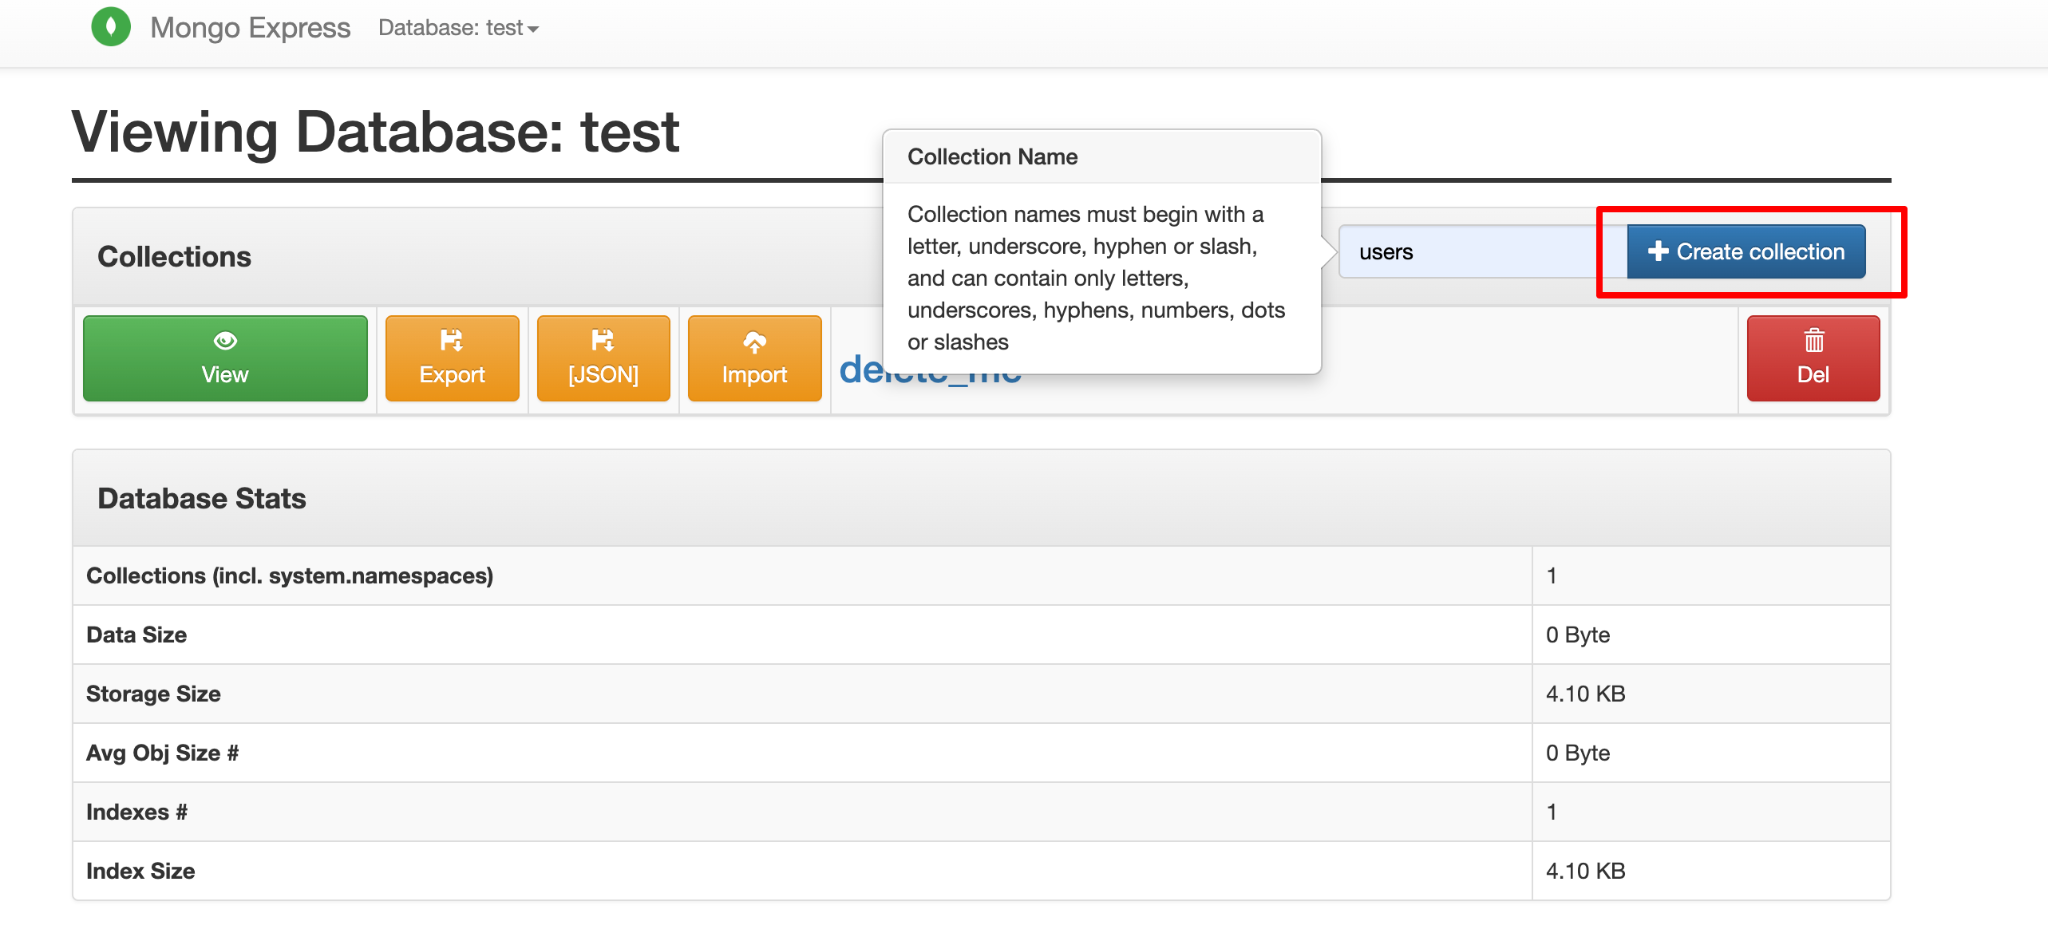Open the Mongo Express home link
Viewport: 2048px width, 950px height.
point(250,28)
